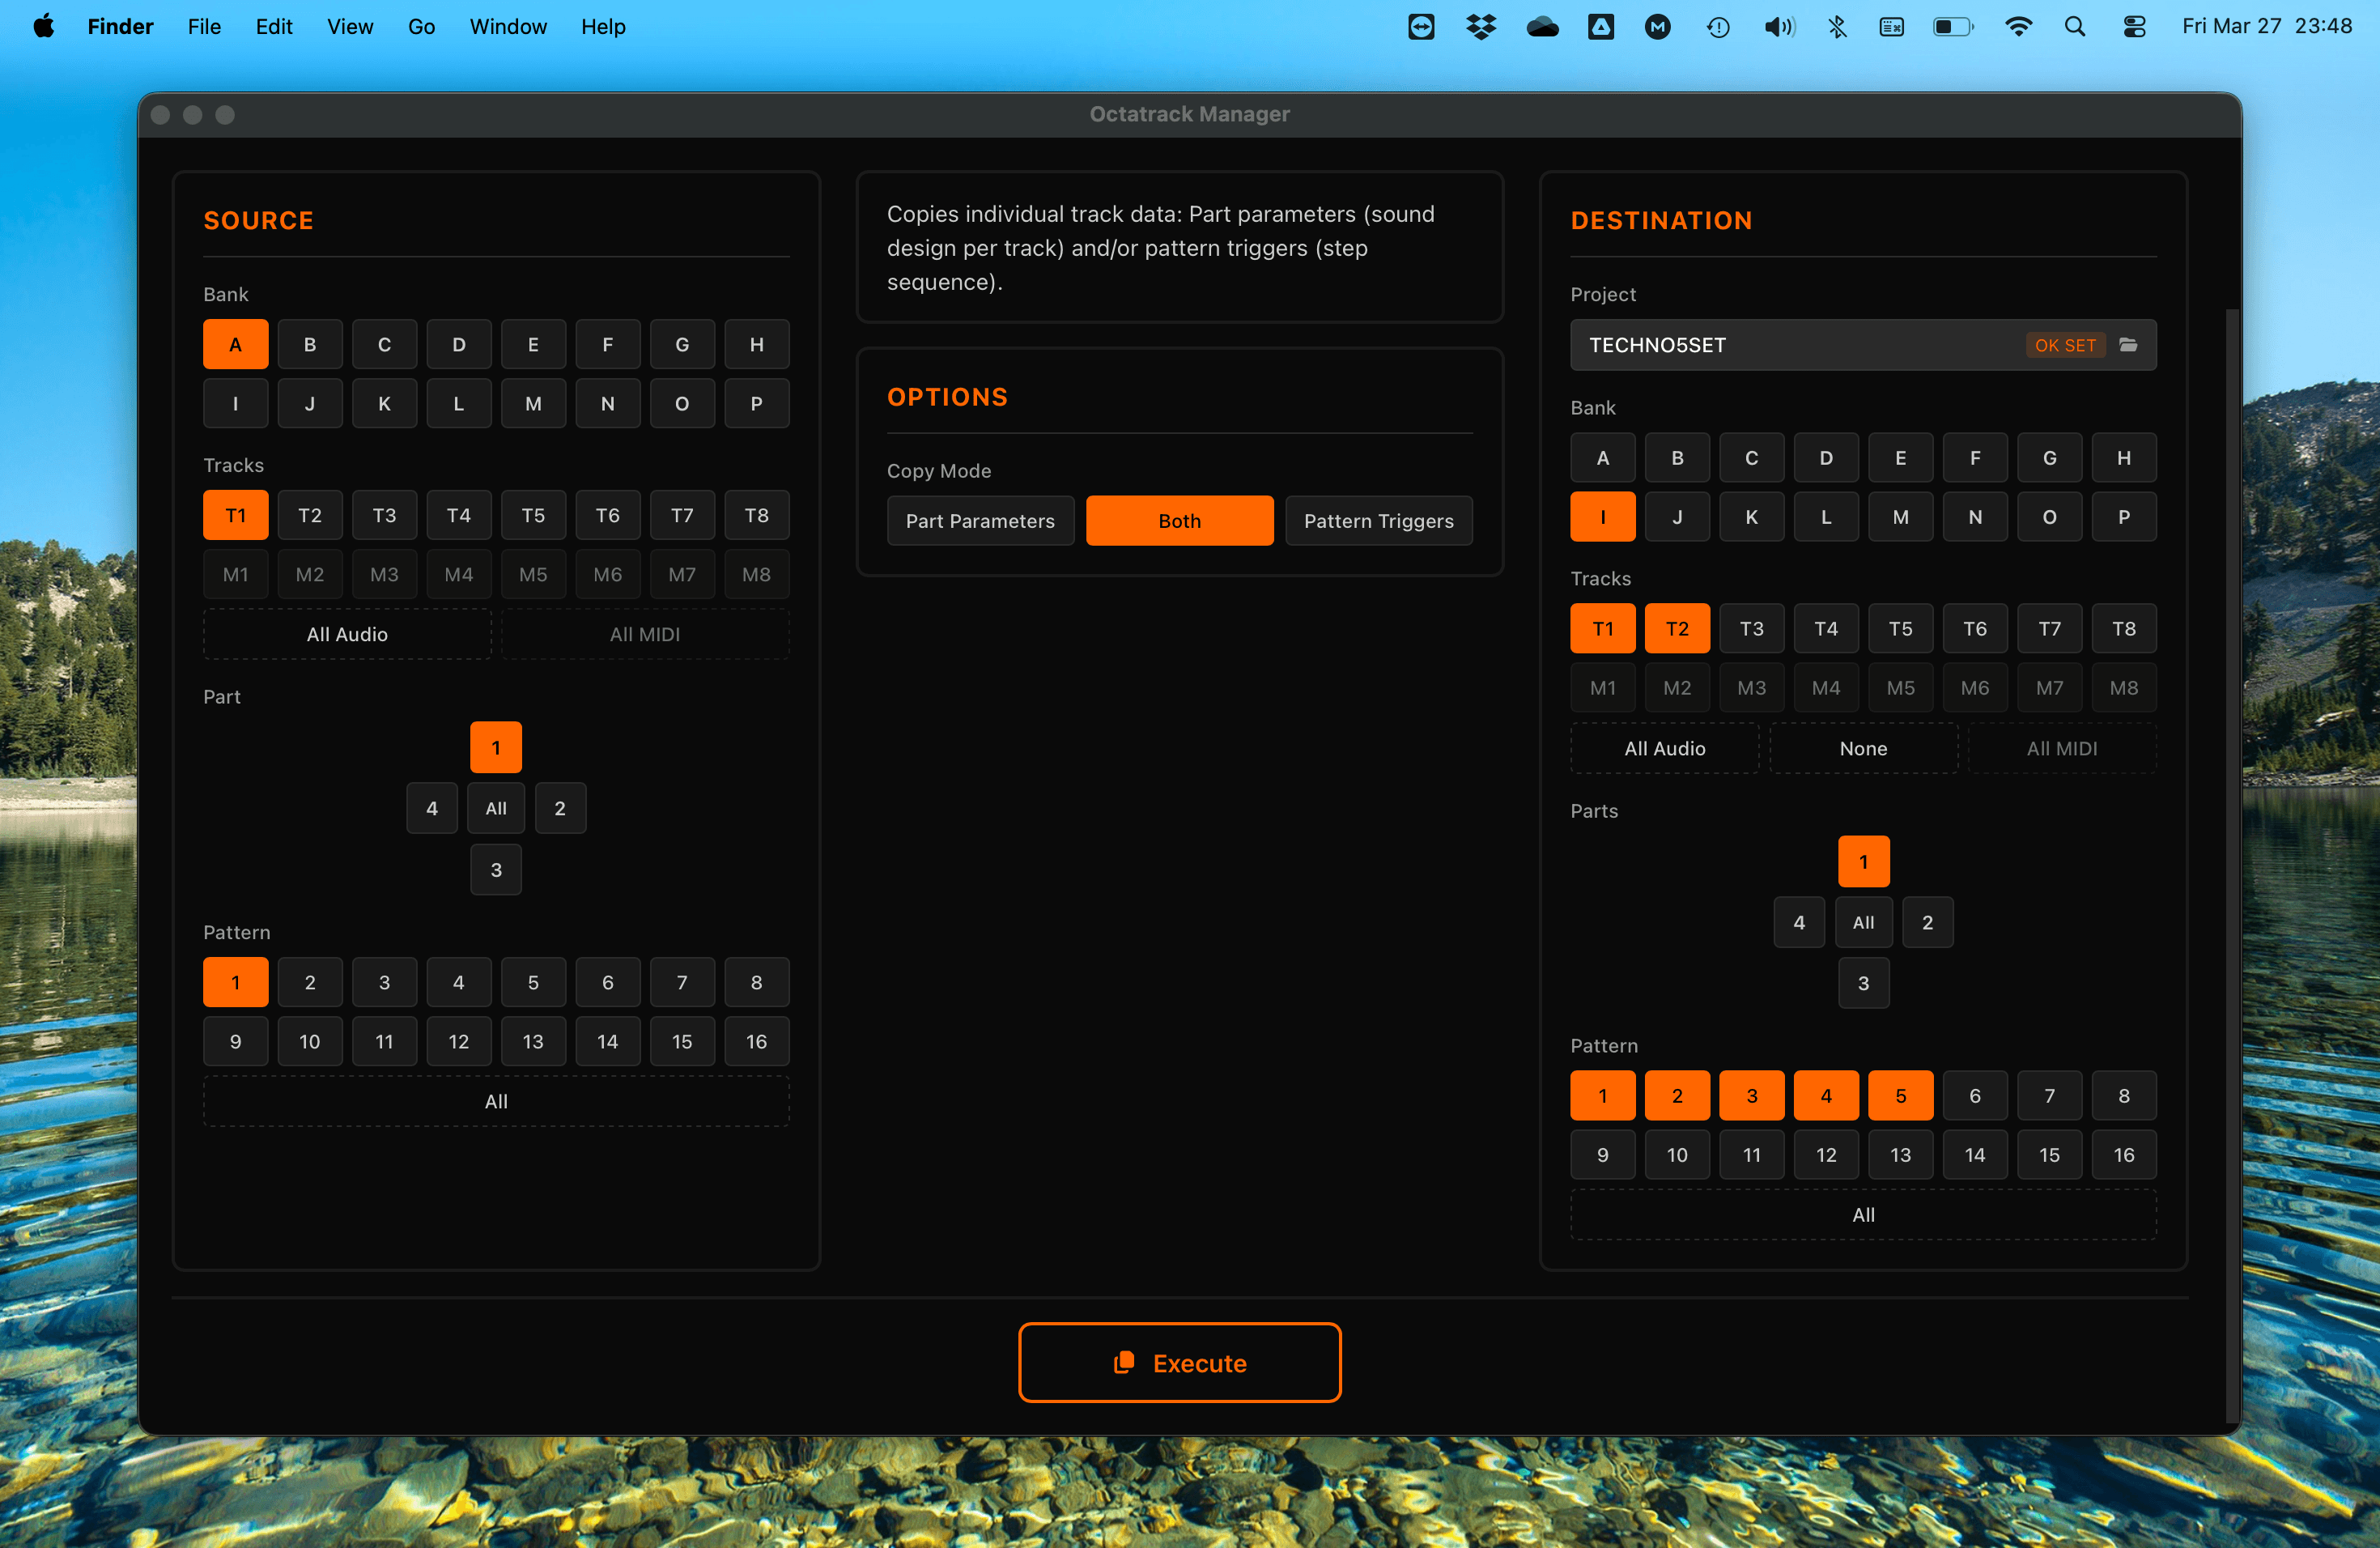Select source part 3

coord(496,870)
